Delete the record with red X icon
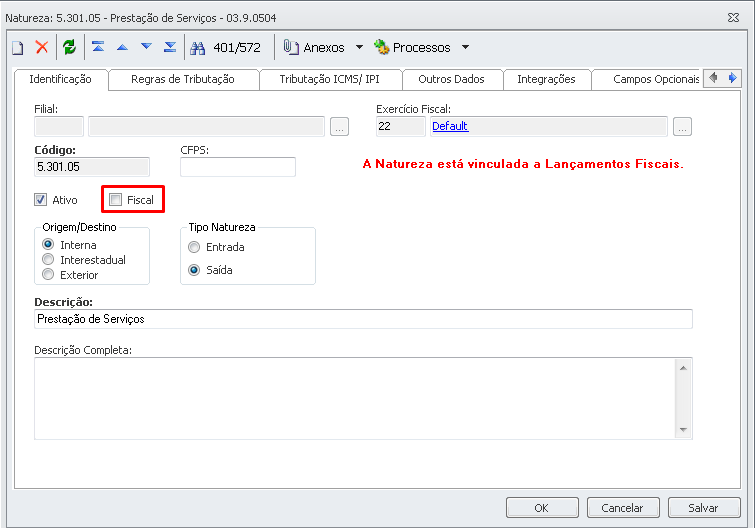755x528 pixels. 42,47
